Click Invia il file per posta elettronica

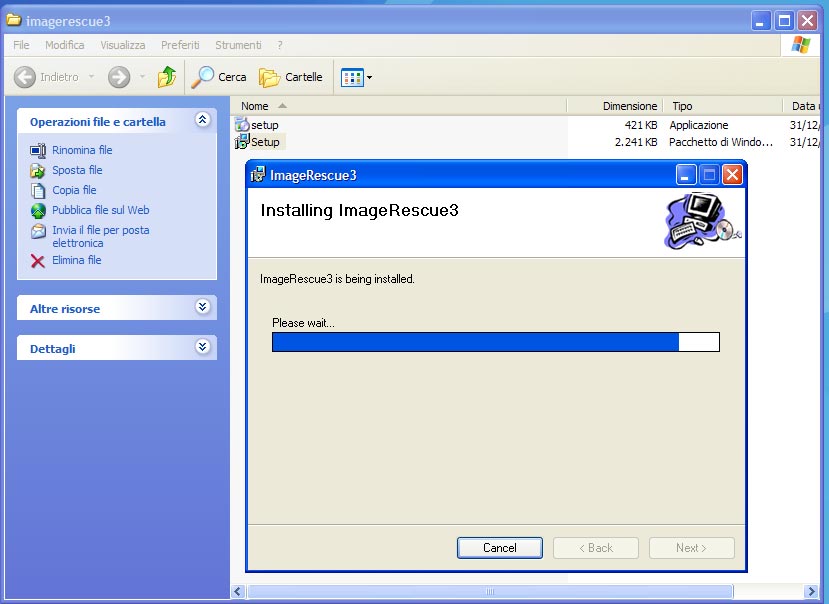click(x=100, y=236)
